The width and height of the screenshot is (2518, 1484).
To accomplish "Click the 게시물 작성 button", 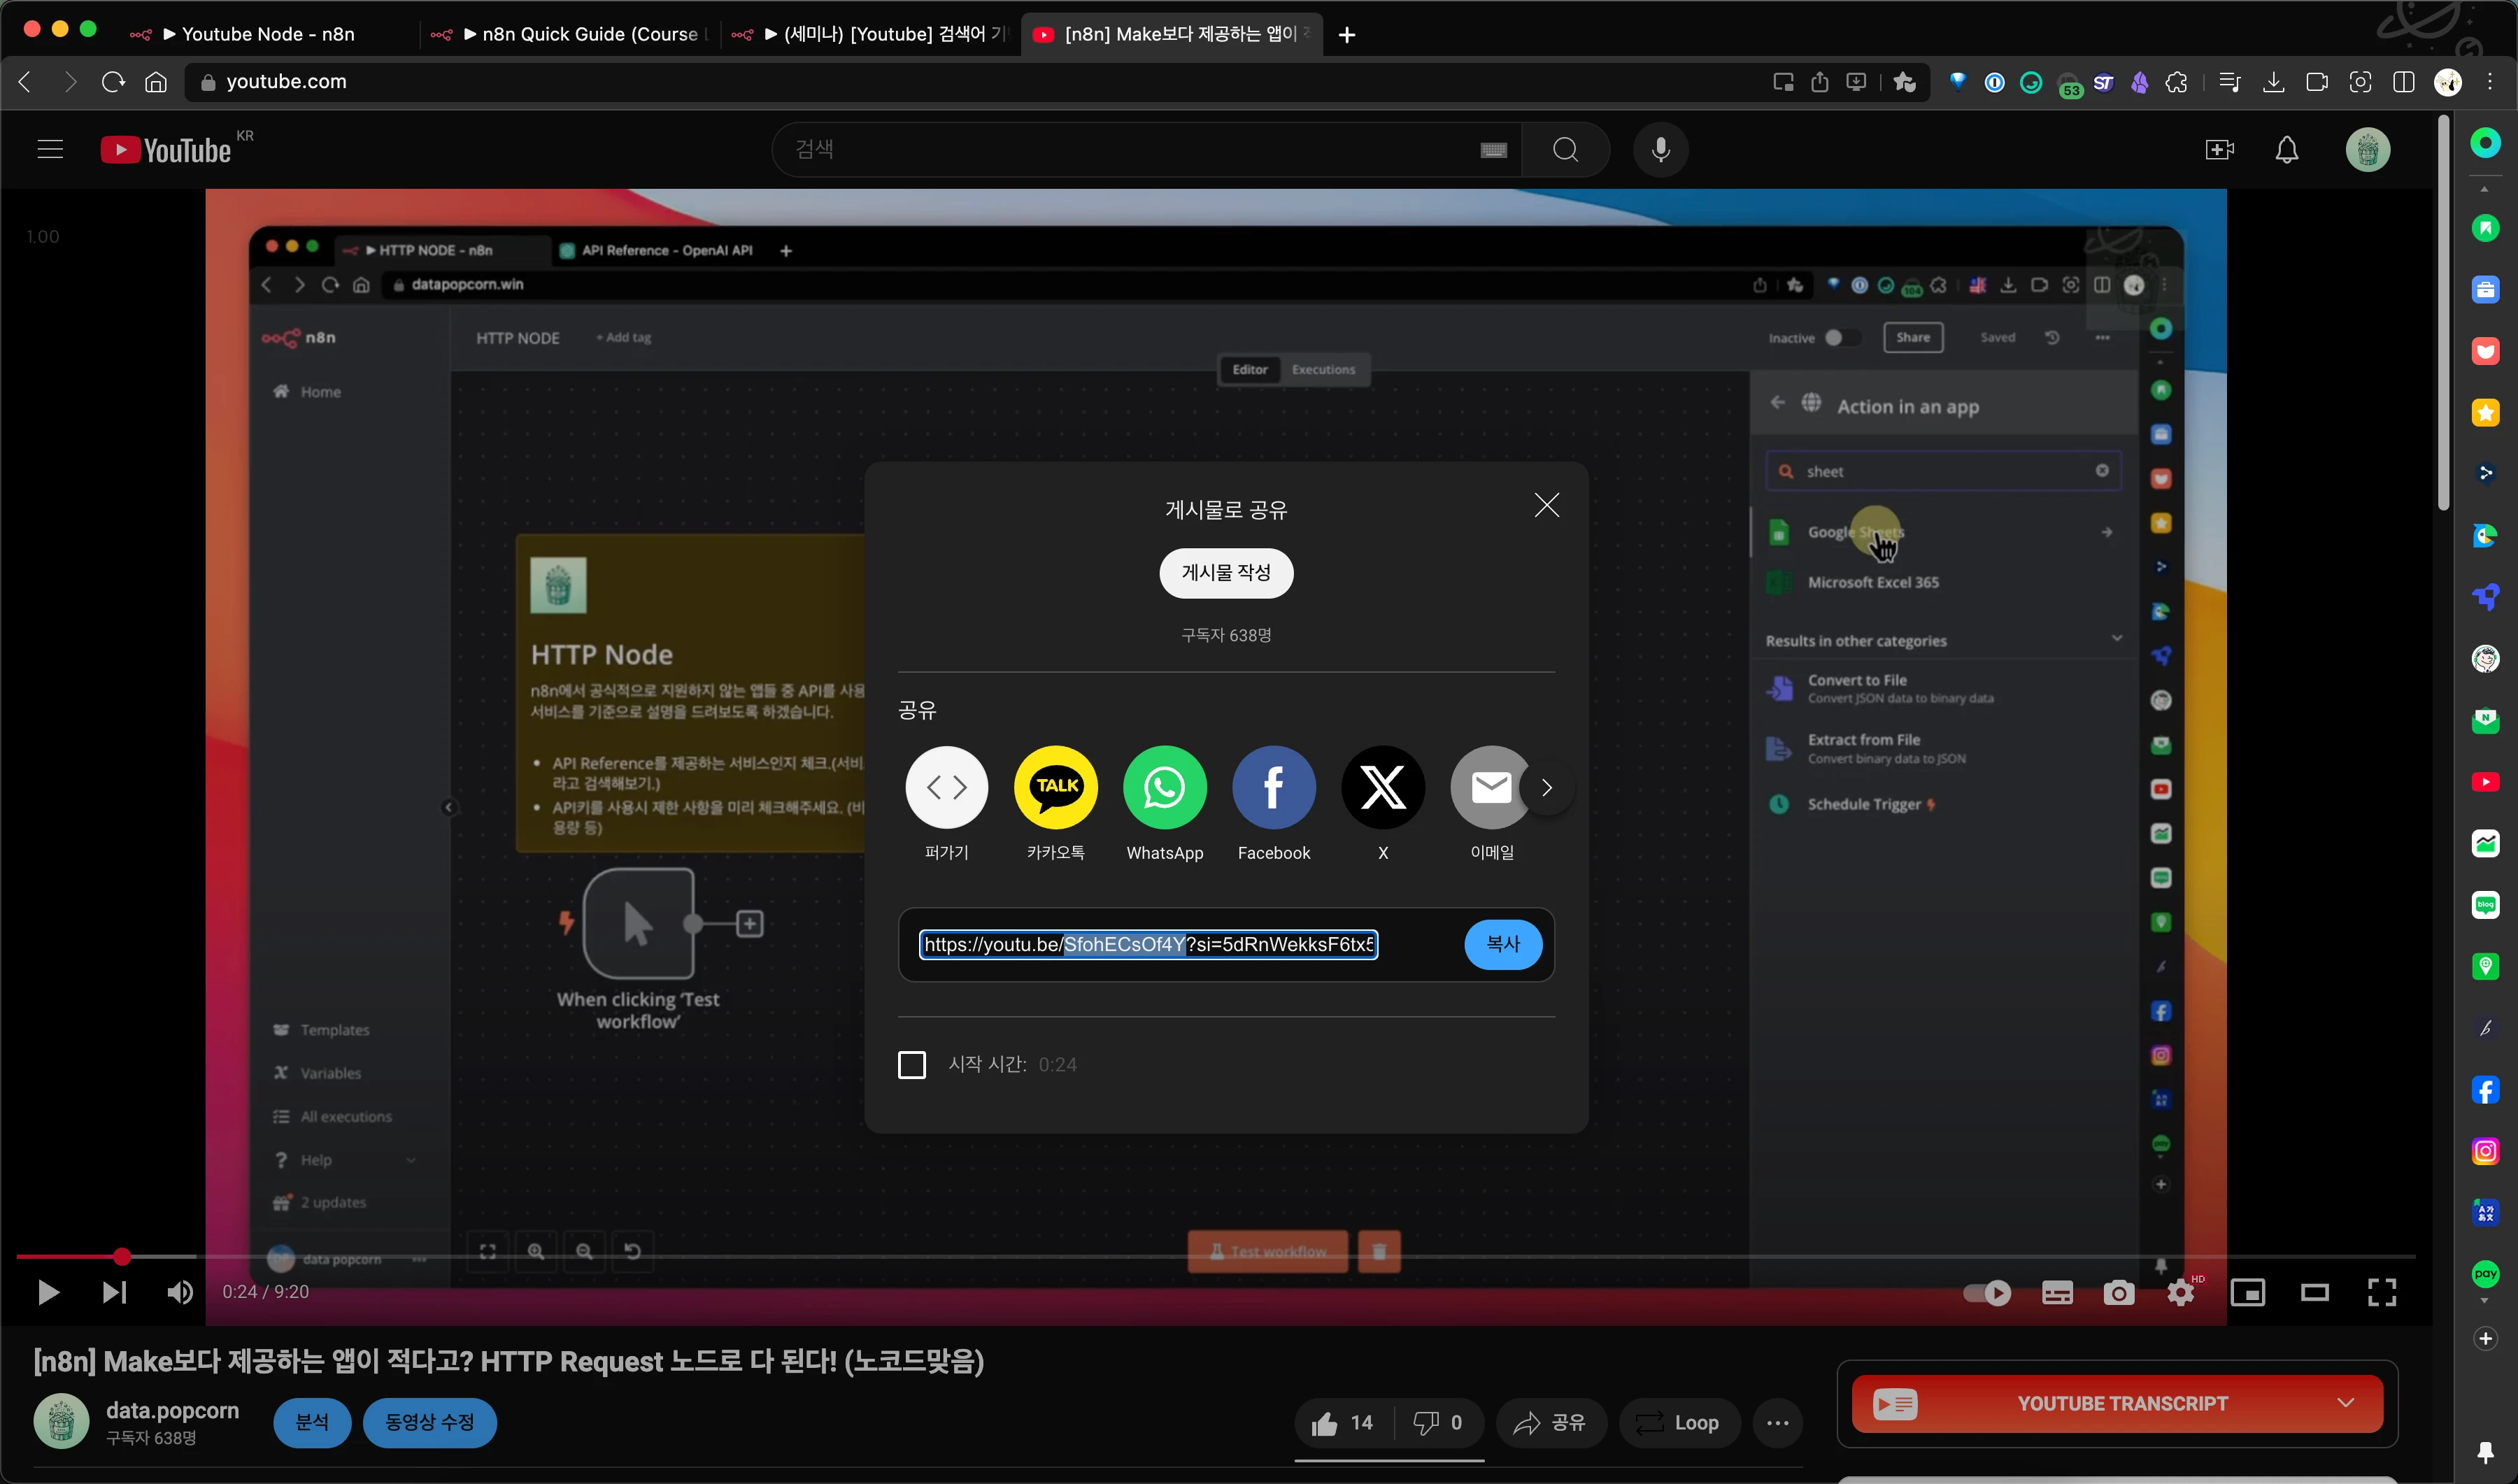I will 1225,573.
